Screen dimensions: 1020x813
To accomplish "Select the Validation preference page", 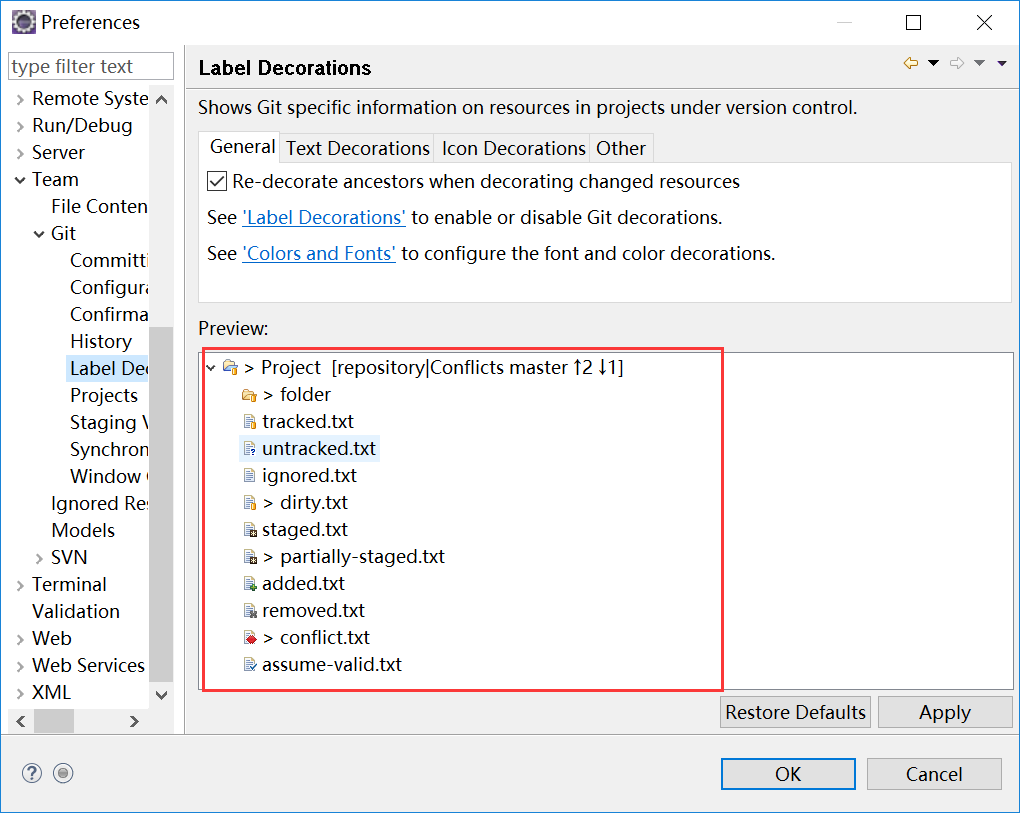I will coord(76,611).
